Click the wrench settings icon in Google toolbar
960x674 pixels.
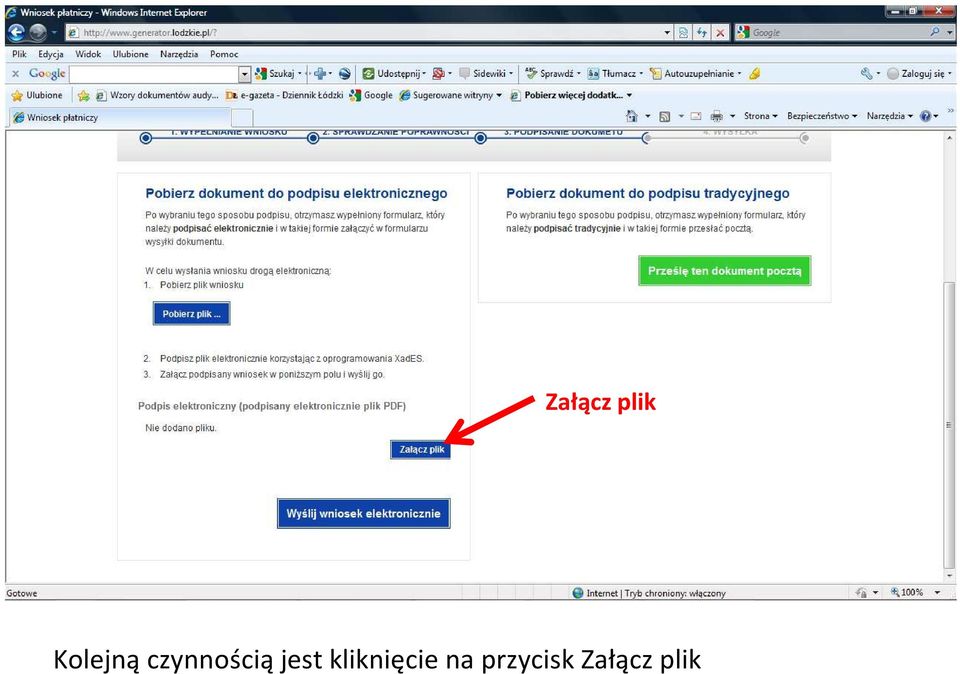coord(866,73)
